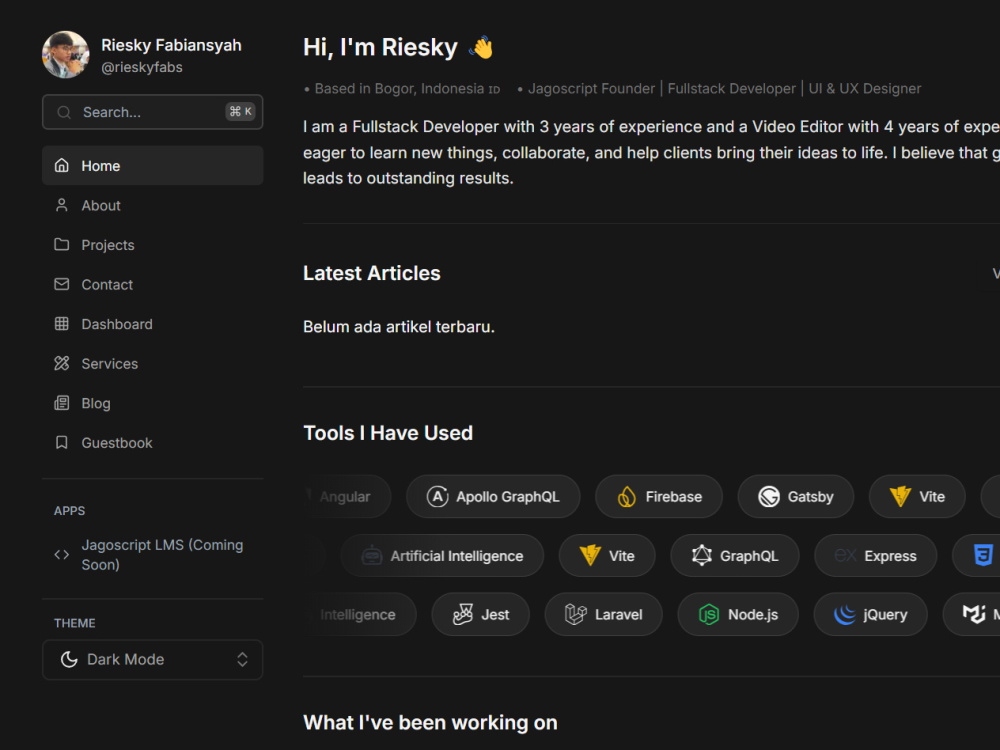Click the Jest chip label

click(495, 614)
